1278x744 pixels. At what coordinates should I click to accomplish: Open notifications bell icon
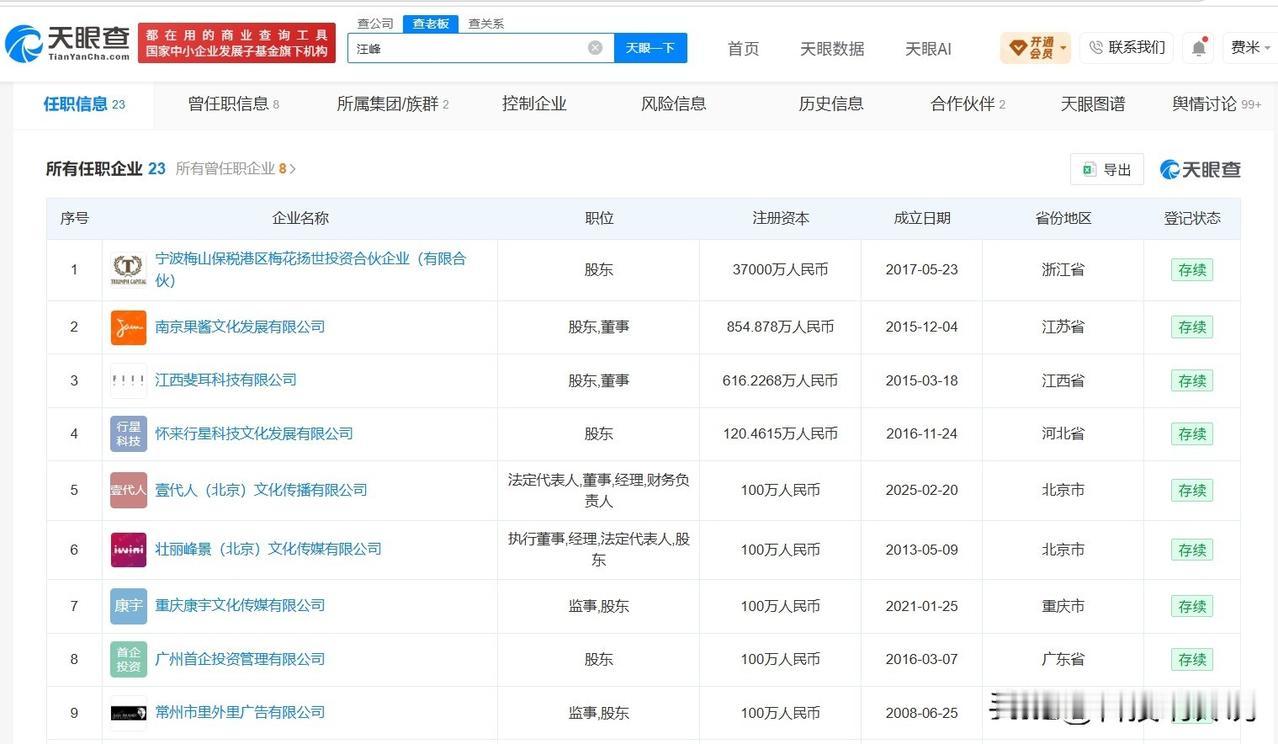pos(1198,47)
